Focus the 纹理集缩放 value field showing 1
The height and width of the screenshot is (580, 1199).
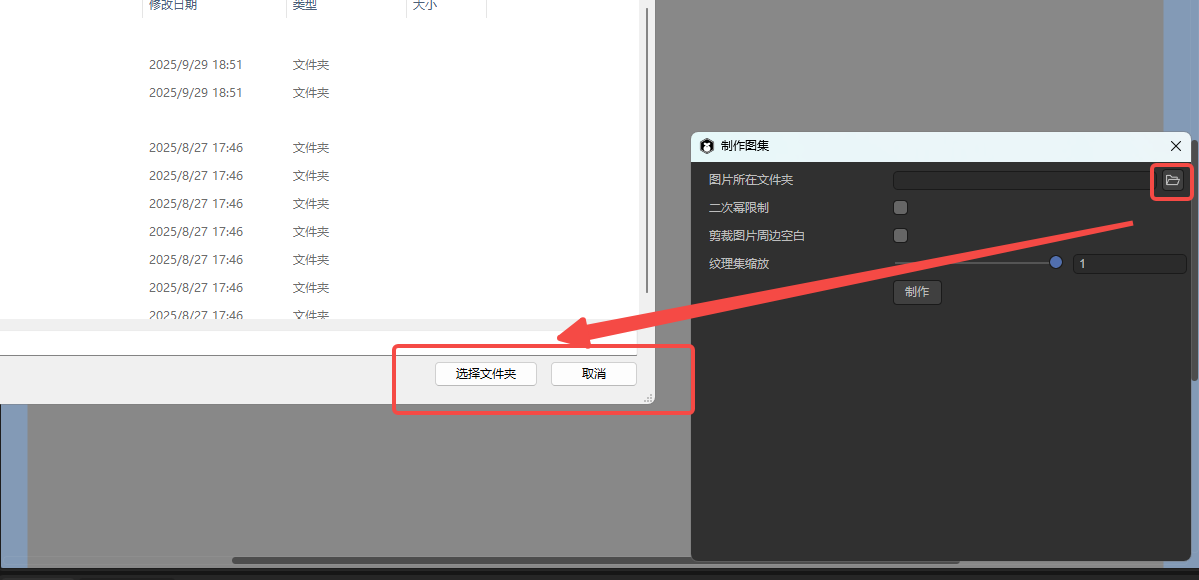(x=1128, y=264)
